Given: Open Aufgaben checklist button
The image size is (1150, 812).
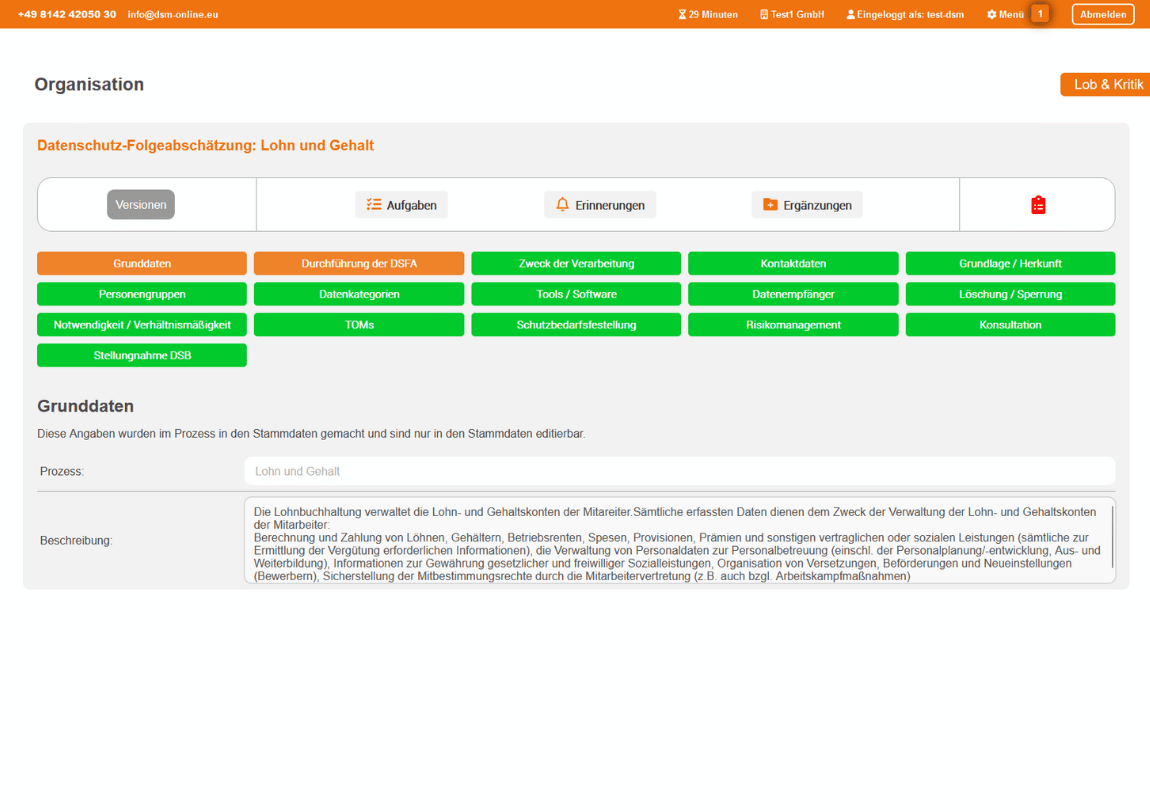Looking at the screenshot, I should click(401, 205).
